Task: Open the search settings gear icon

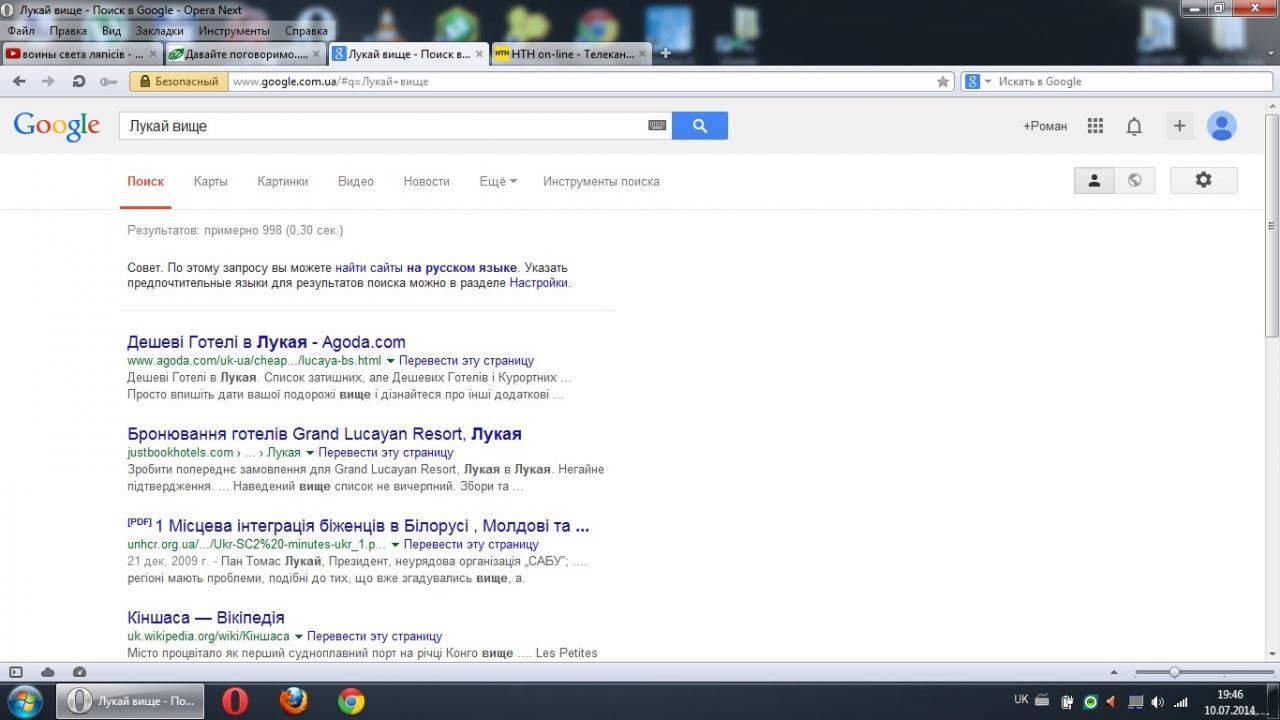Action: pyautogui.click(x=1203, y=180)
